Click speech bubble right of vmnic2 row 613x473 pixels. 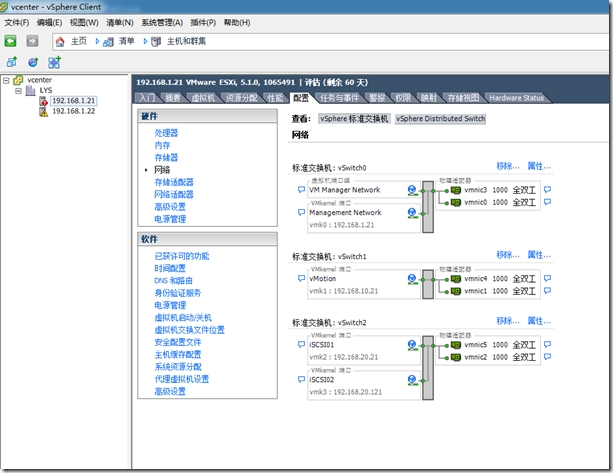[x=548, y=357]
